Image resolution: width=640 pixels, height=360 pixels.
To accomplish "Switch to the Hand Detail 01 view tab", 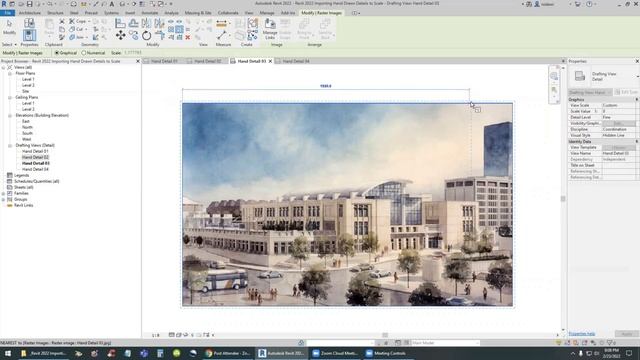I will click(x=164, y=61).
